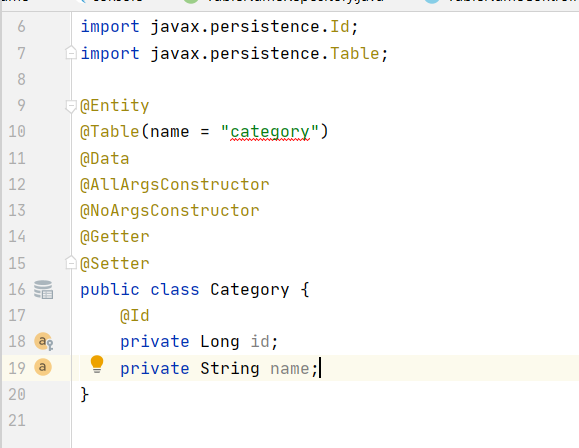
Task: Click the id field identifier on line 18
Action: pos(260,342)
